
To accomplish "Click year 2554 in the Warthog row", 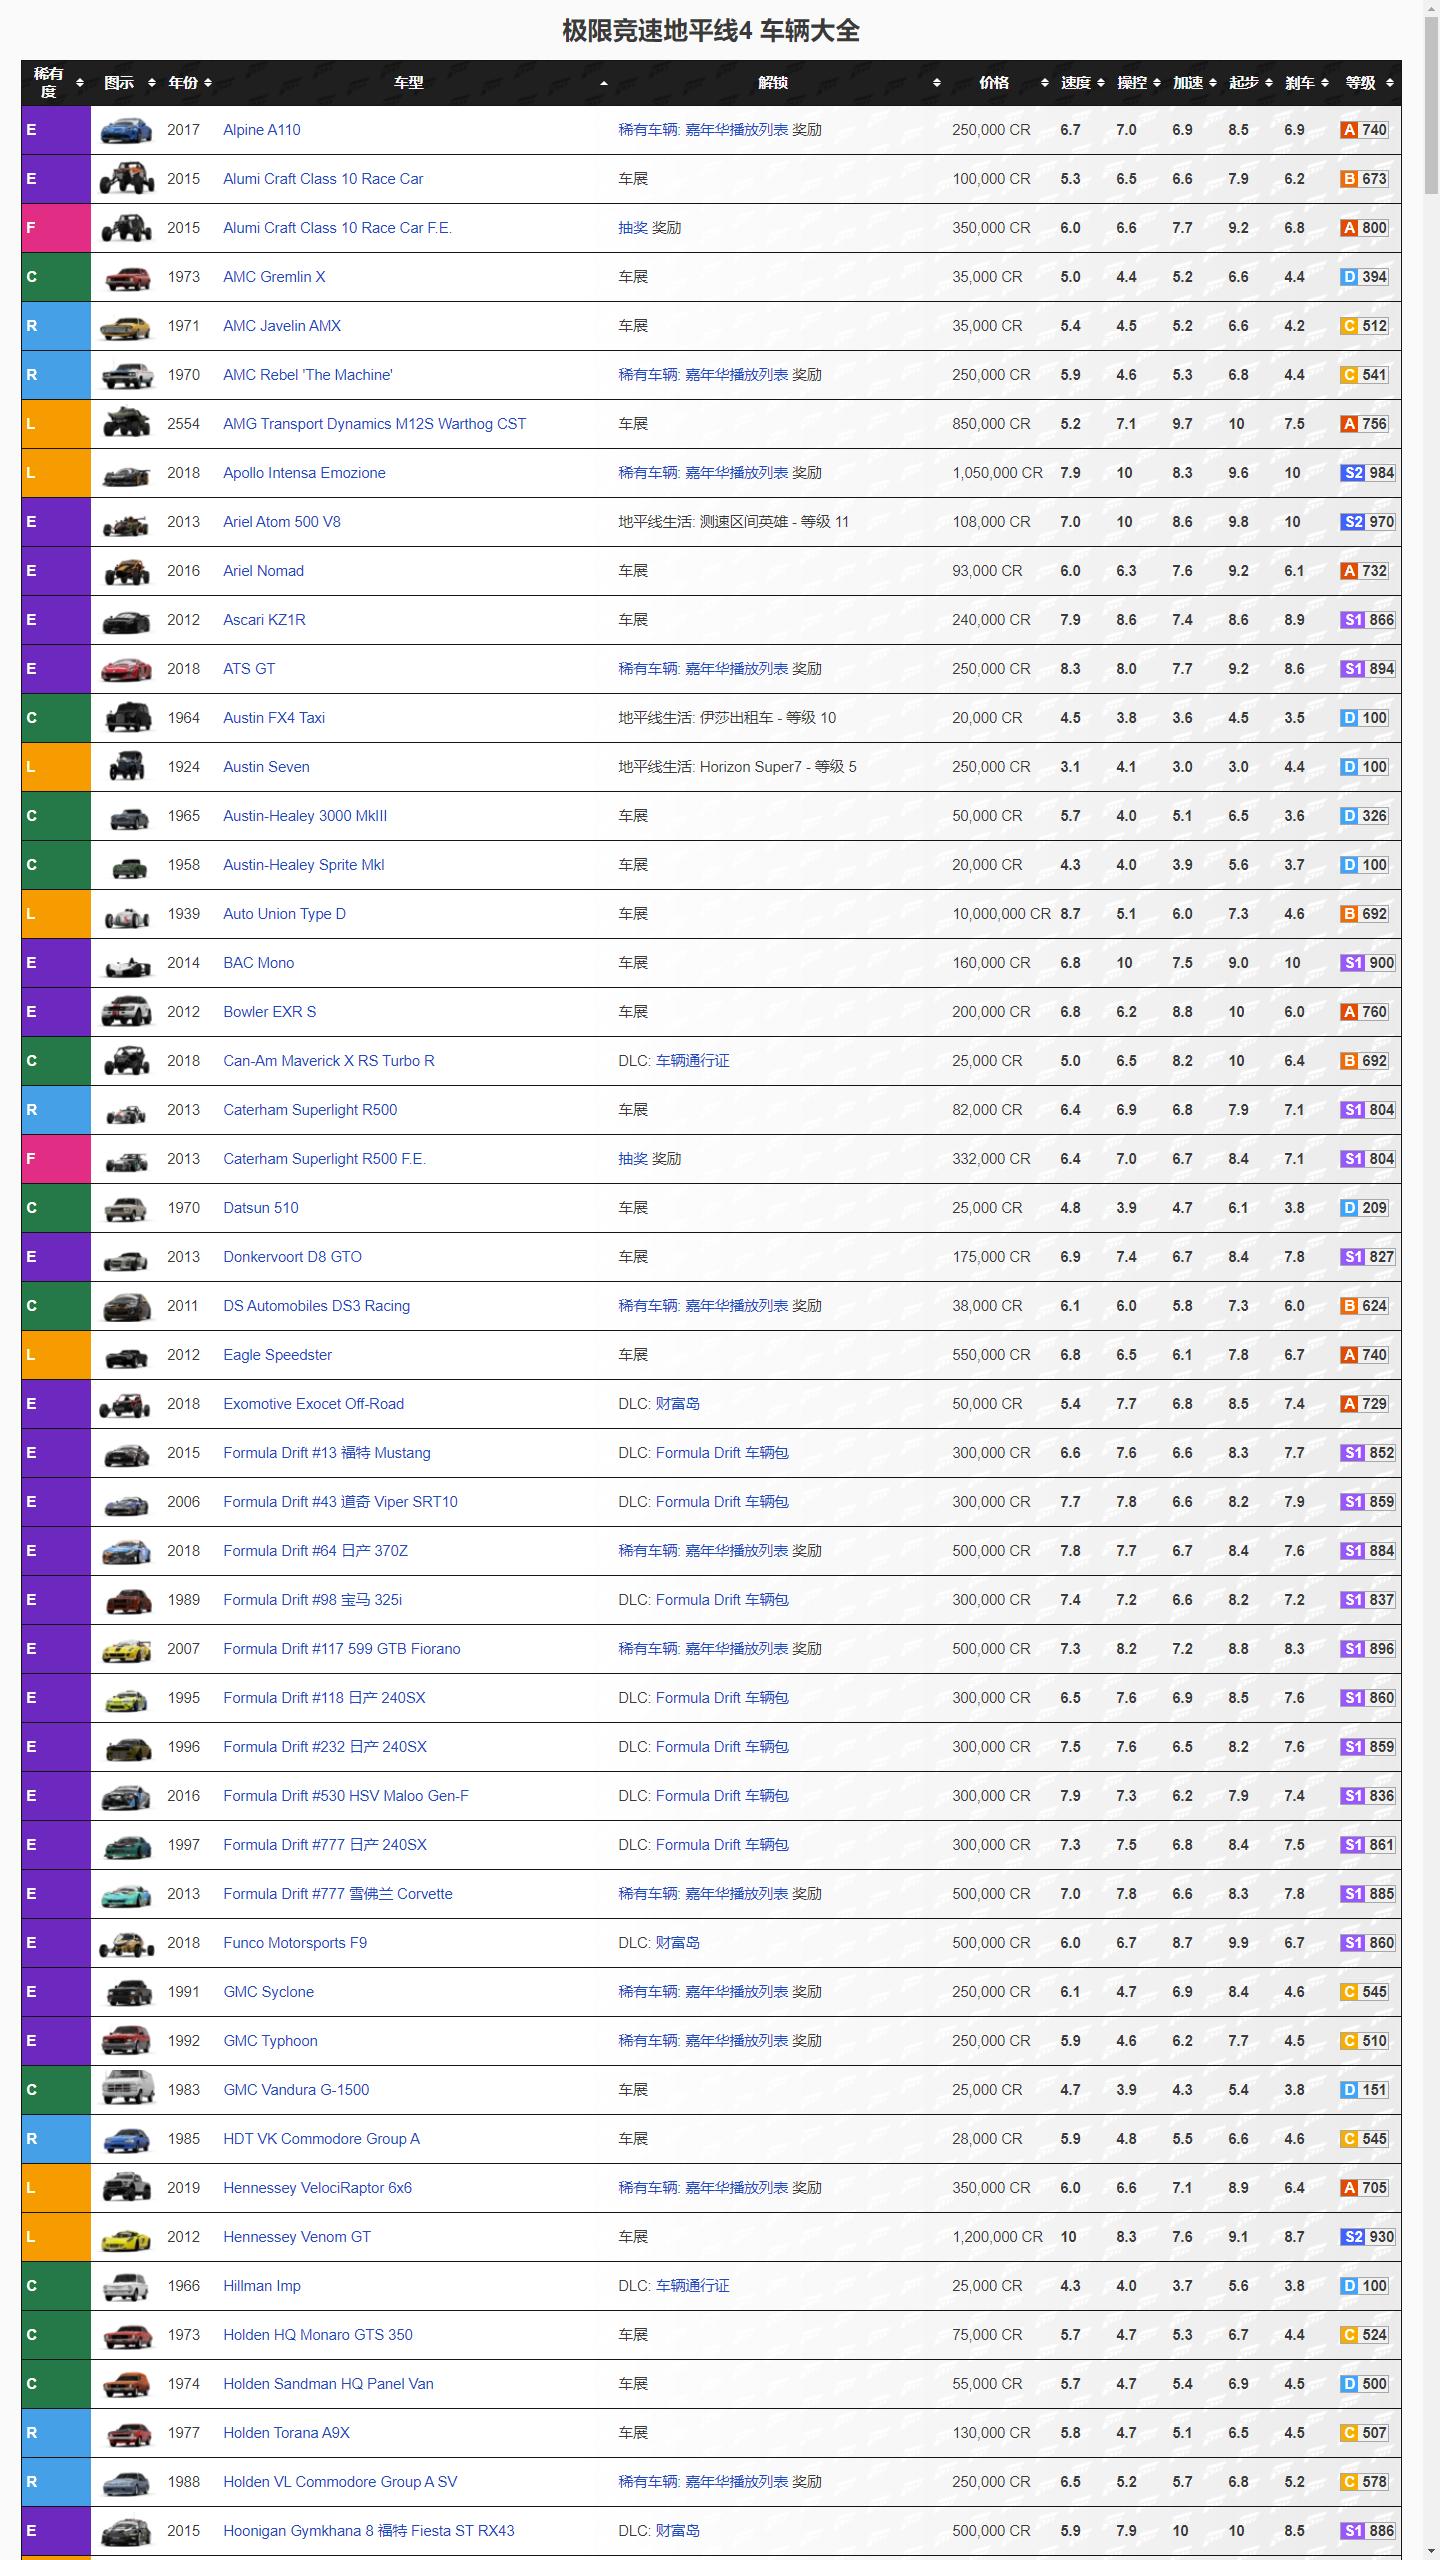I will 183,424.
